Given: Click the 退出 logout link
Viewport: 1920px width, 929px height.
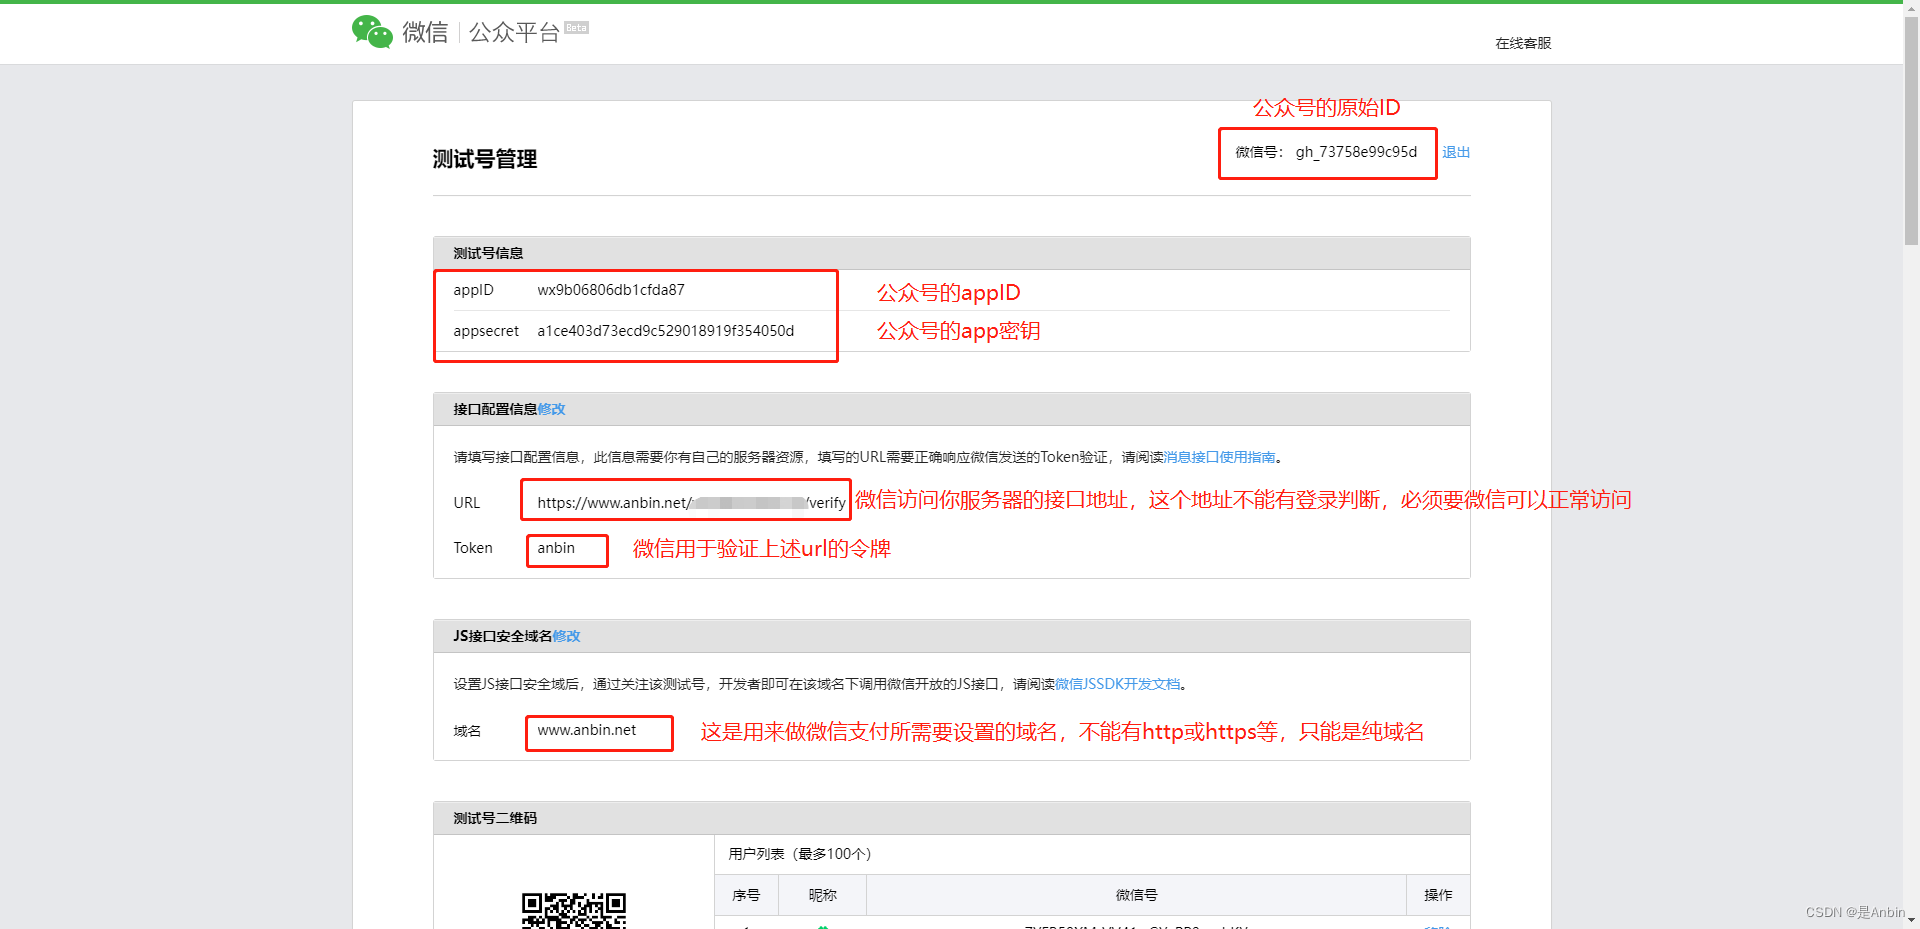Looking at the screenshot, I should pyautogui.click(x=1456, y=152).
